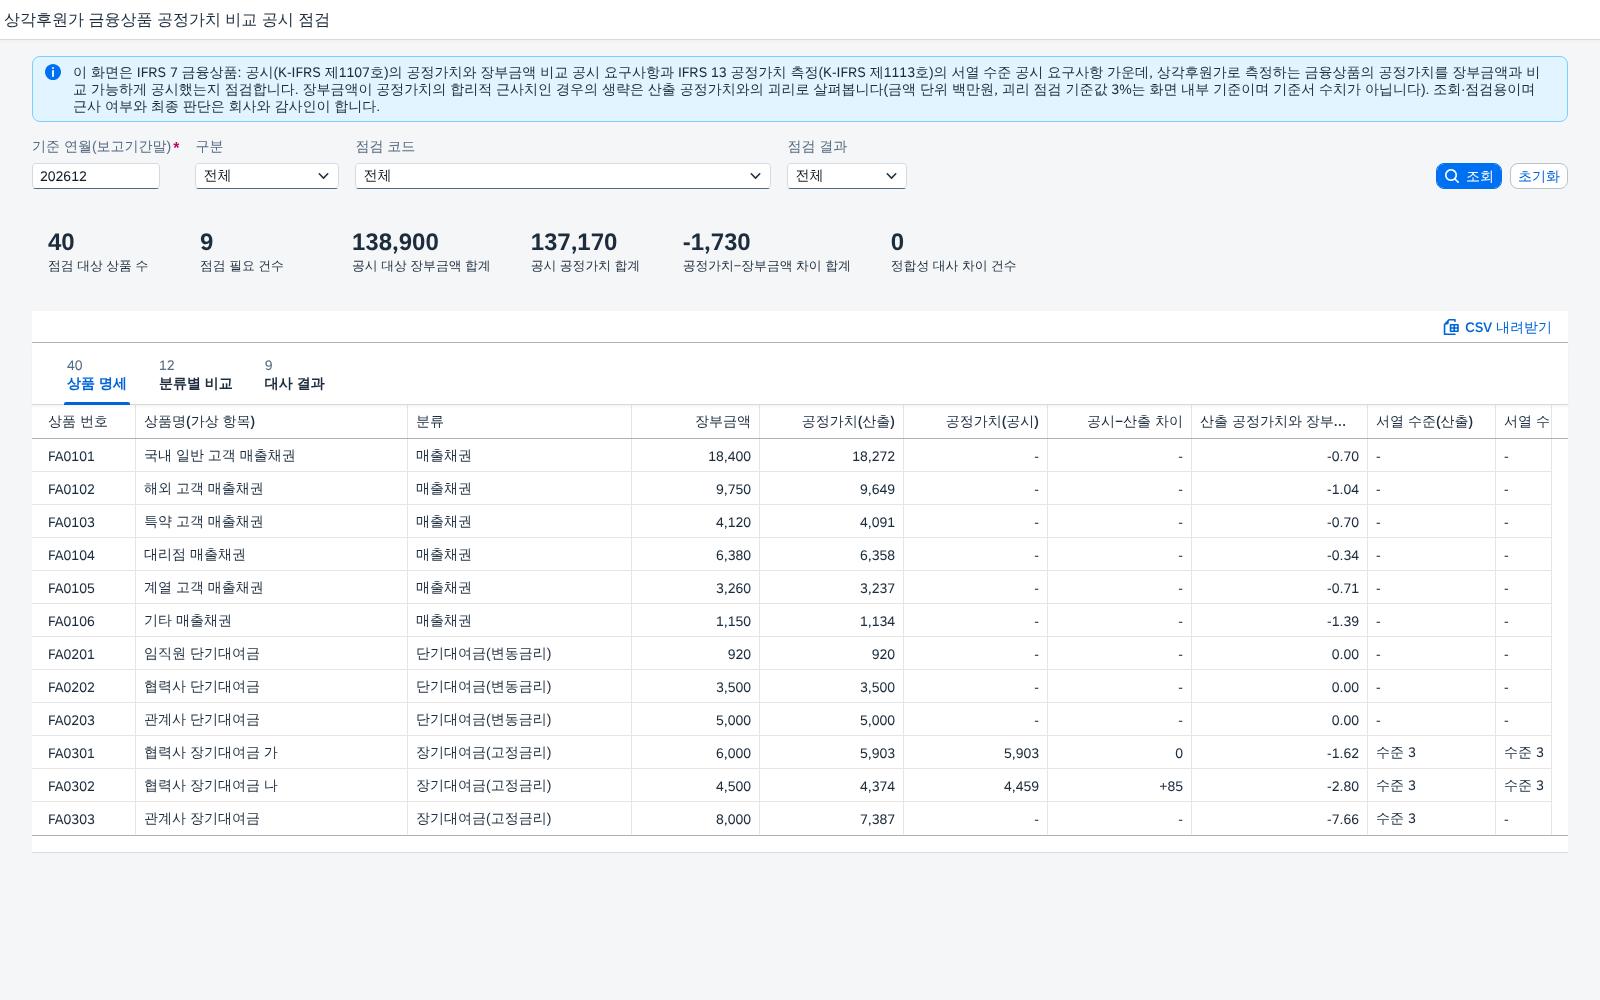1600x1000 pixels.
Task: Click the 공정가치(공시) column header
Action: tap(976, 422)
